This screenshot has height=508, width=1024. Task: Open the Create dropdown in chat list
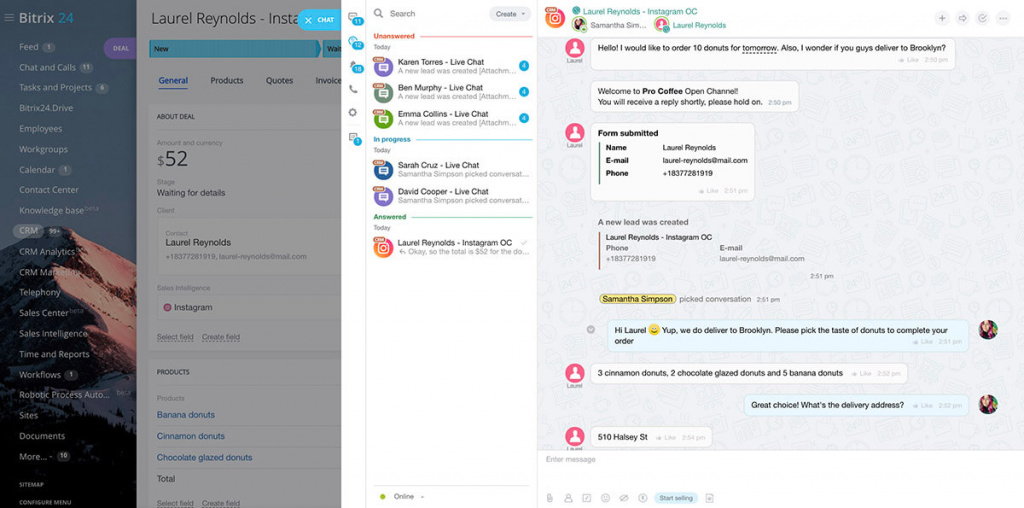pyautogui.click(x=510, y=14)
